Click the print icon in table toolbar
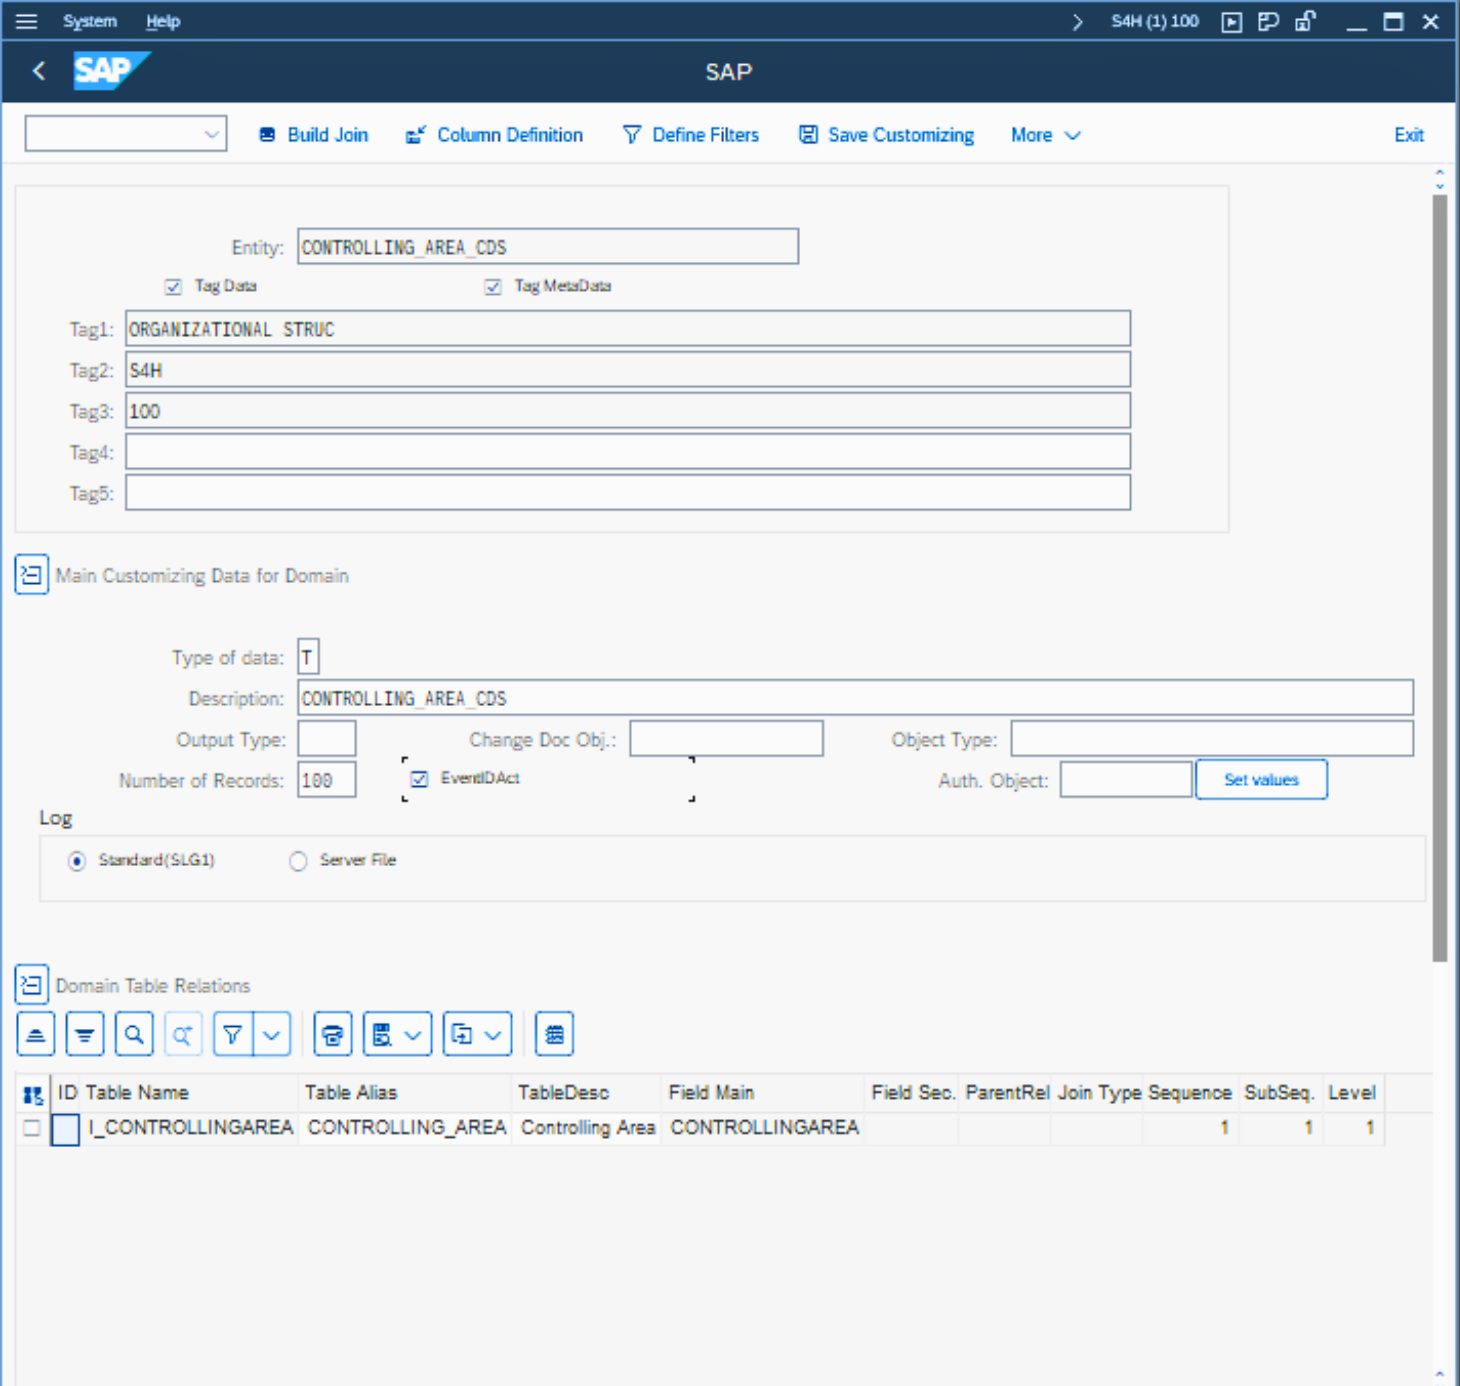The image size is (1460, 1386). tap(332, 1034)
